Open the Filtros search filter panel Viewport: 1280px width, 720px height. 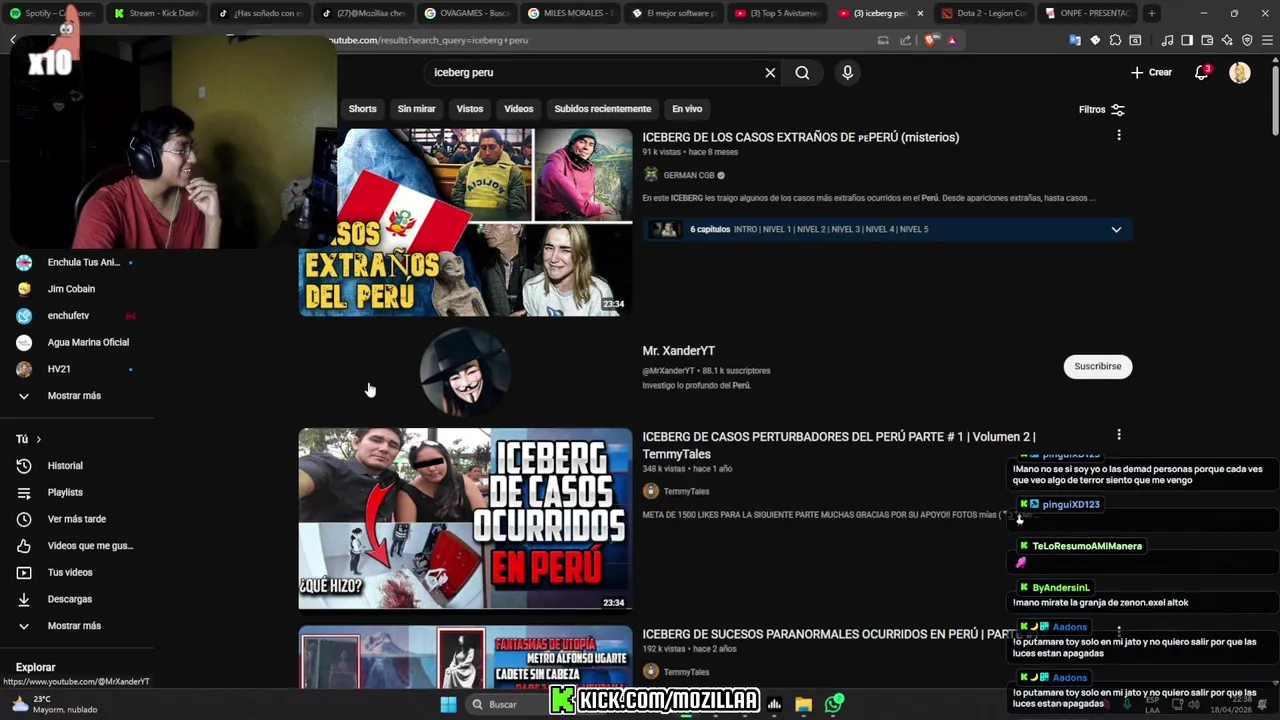click(x=1101, y=110)
